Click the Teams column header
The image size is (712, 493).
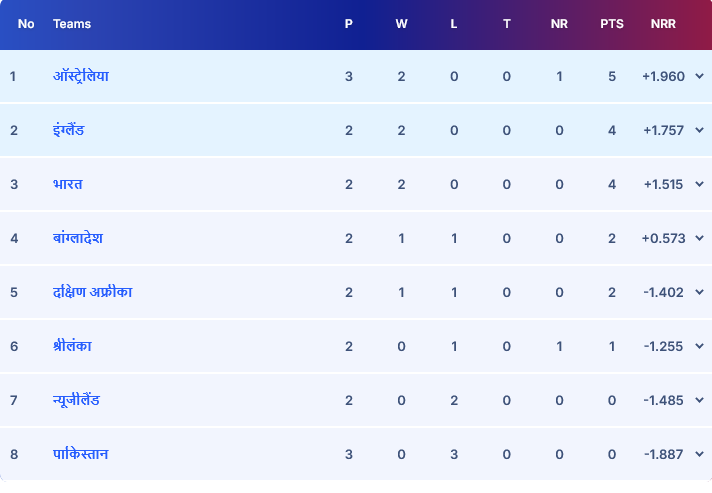[x=71, y=24]
